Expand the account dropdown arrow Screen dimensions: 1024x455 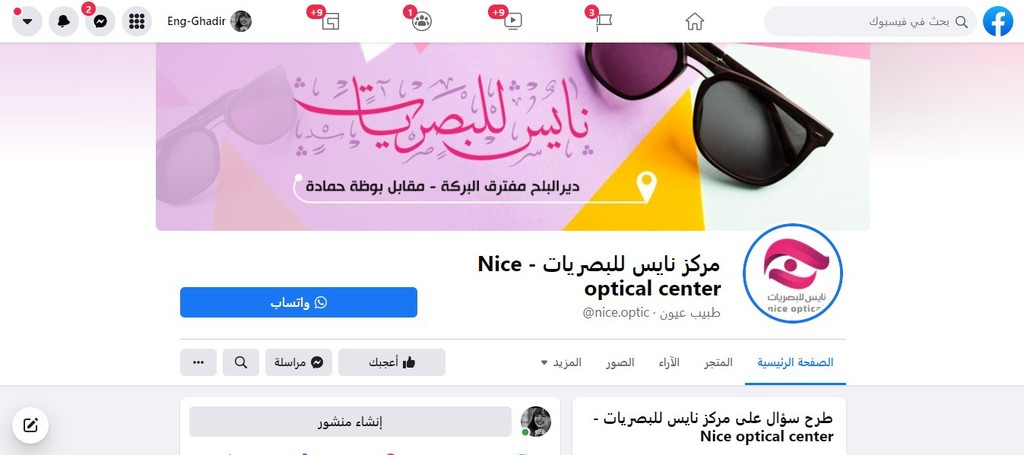(x=27, y=22)
